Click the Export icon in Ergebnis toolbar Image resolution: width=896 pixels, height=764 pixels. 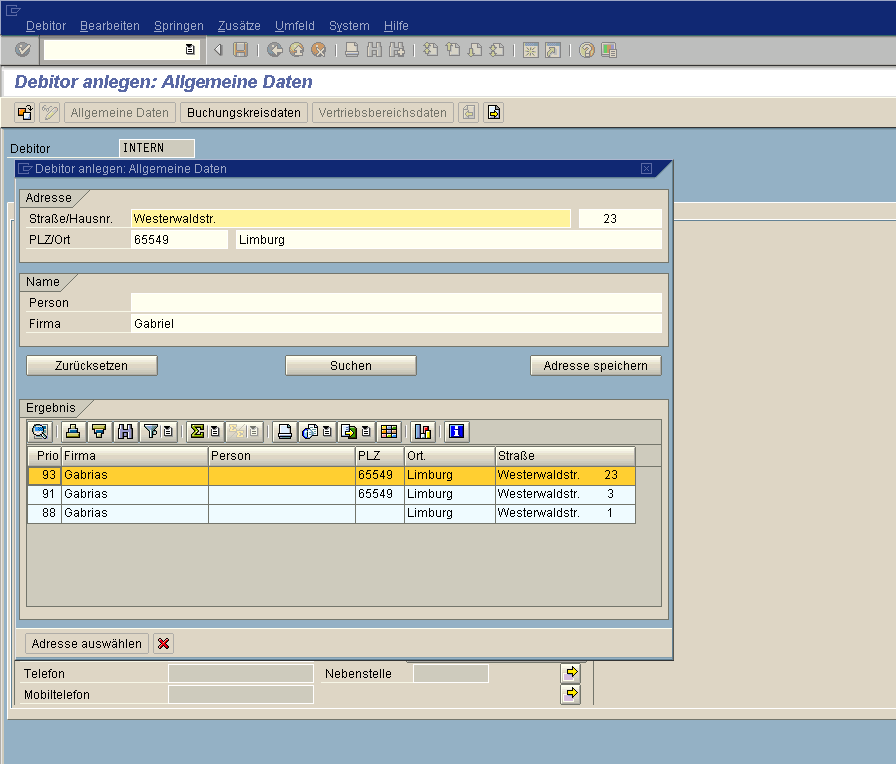349,431
